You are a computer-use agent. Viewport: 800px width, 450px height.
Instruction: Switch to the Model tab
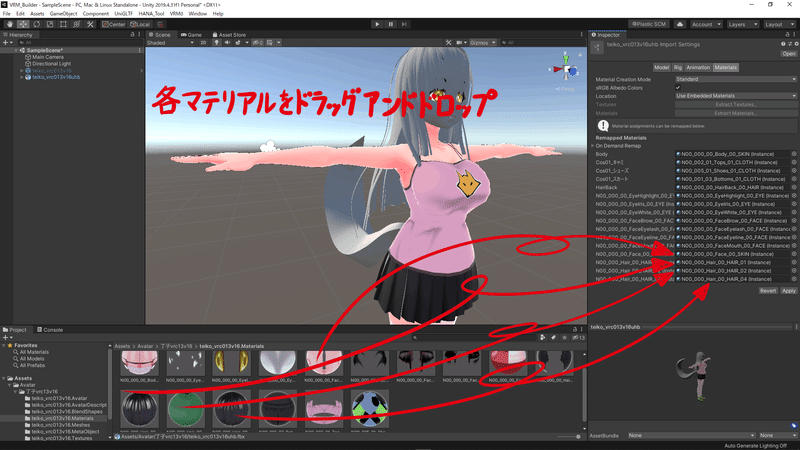pos(661,67)
